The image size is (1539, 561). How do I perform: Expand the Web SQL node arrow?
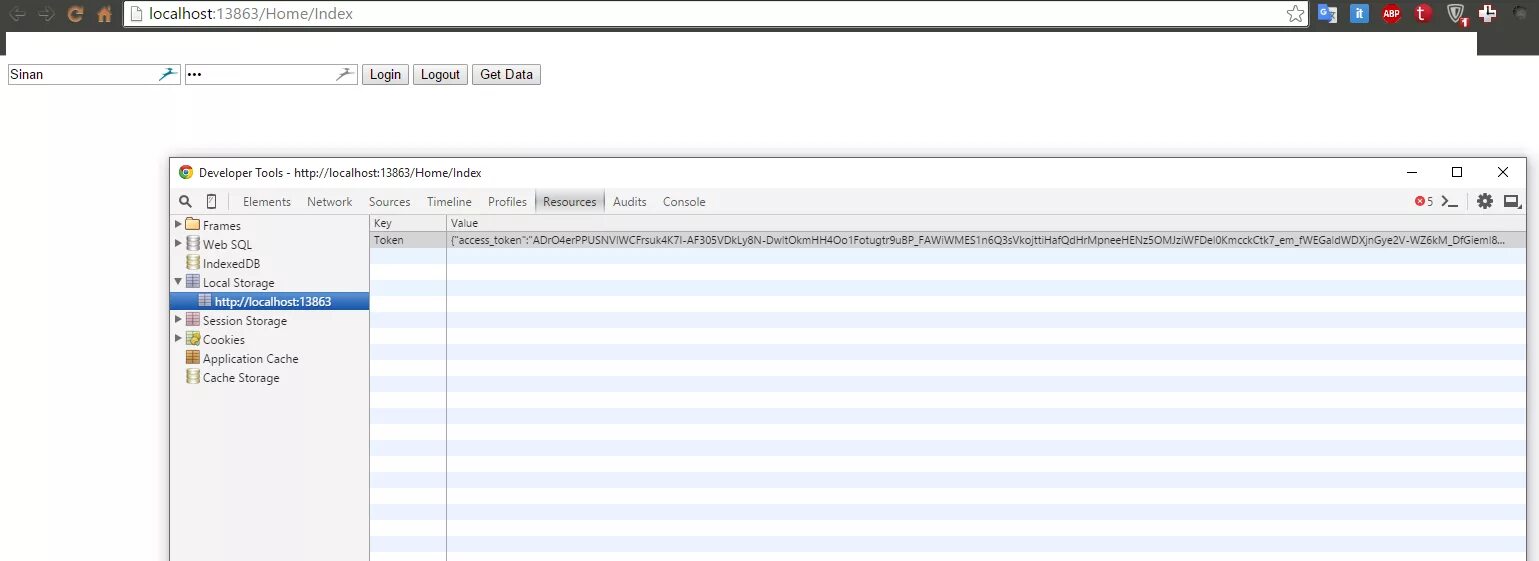(x=179, y=244)
